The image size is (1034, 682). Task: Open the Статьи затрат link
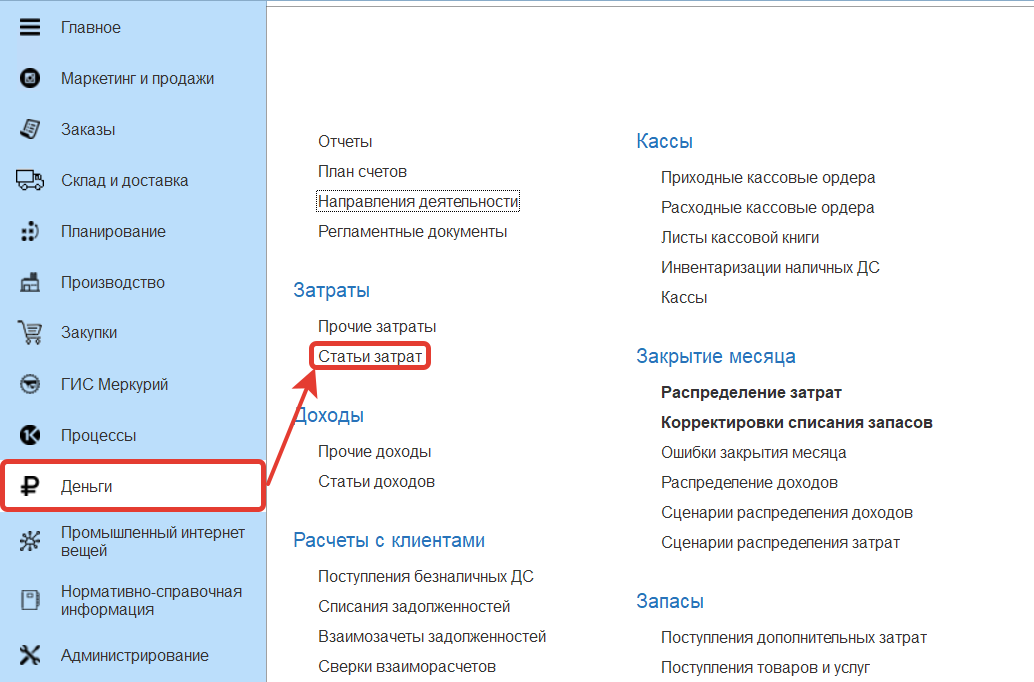click(x=370, y=356)
